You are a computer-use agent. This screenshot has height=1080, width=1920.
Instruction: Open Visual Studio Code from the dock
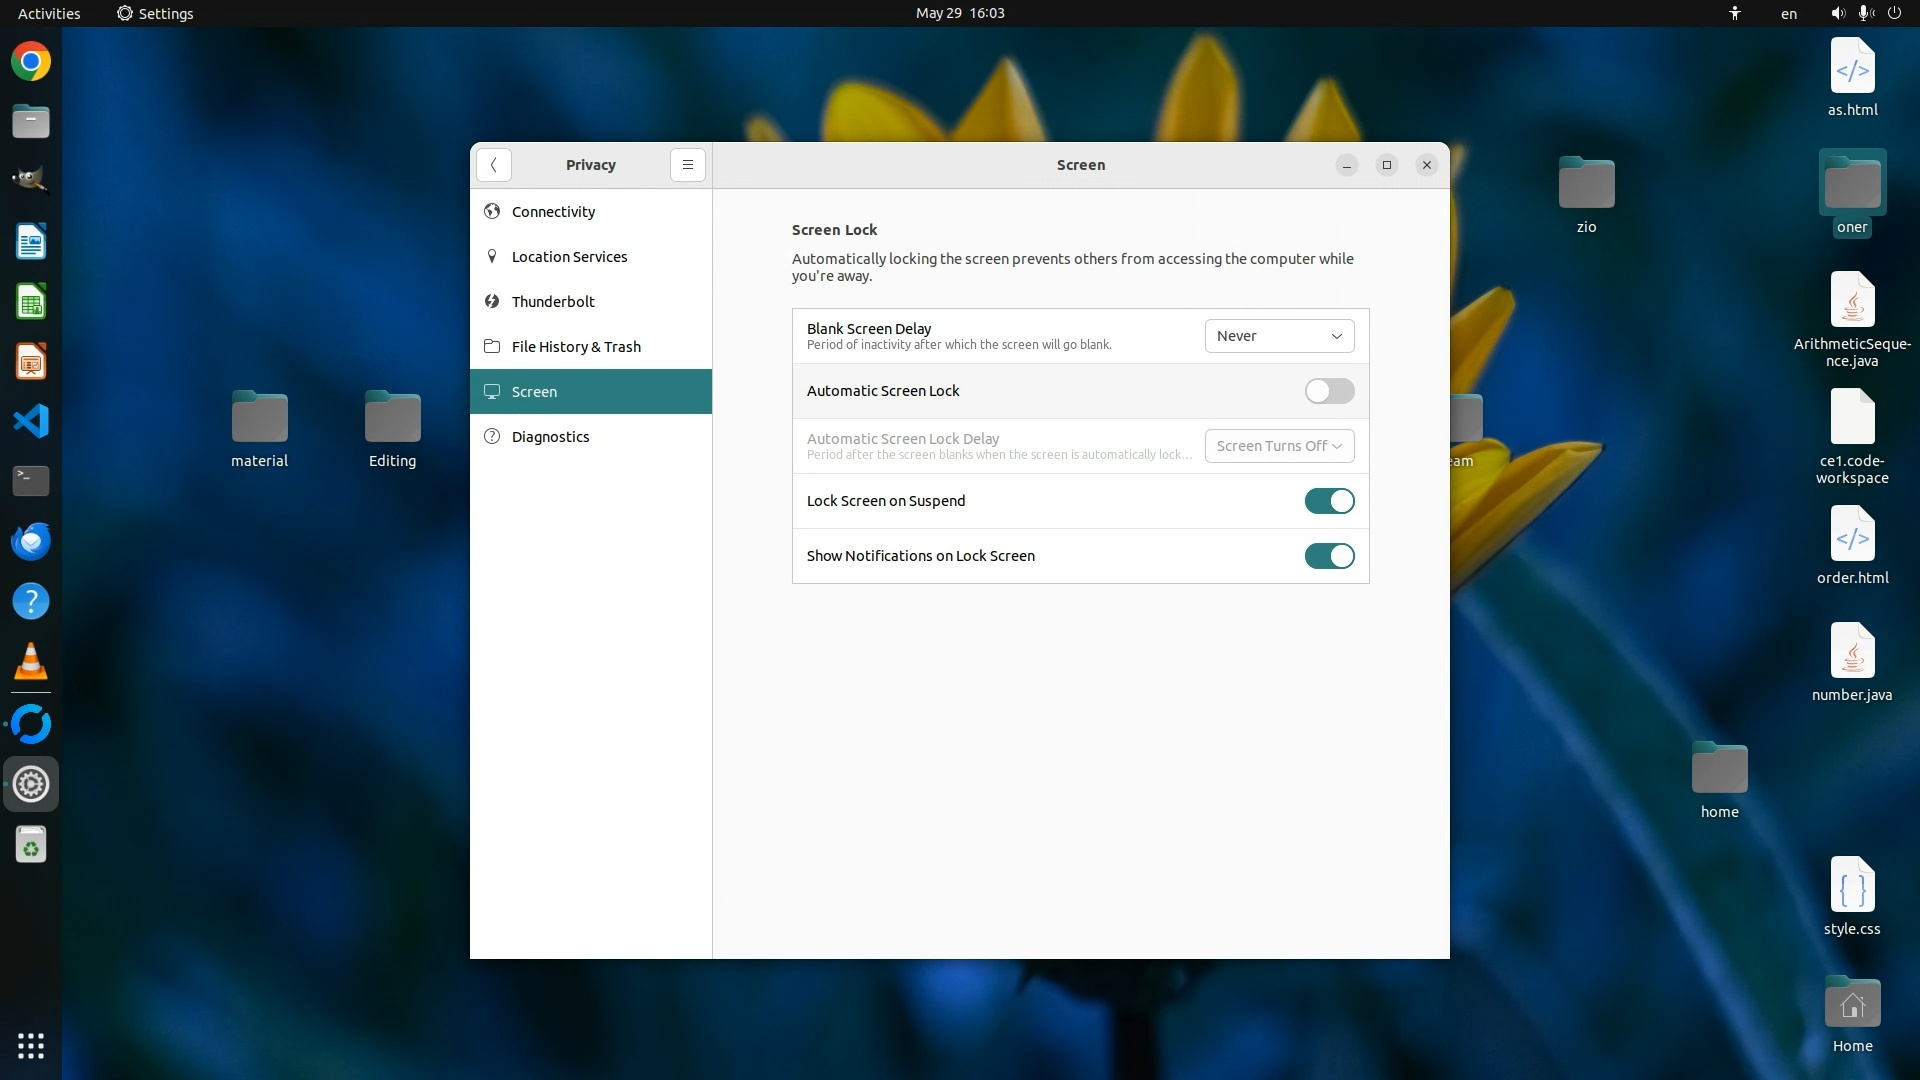coord(31,421)
